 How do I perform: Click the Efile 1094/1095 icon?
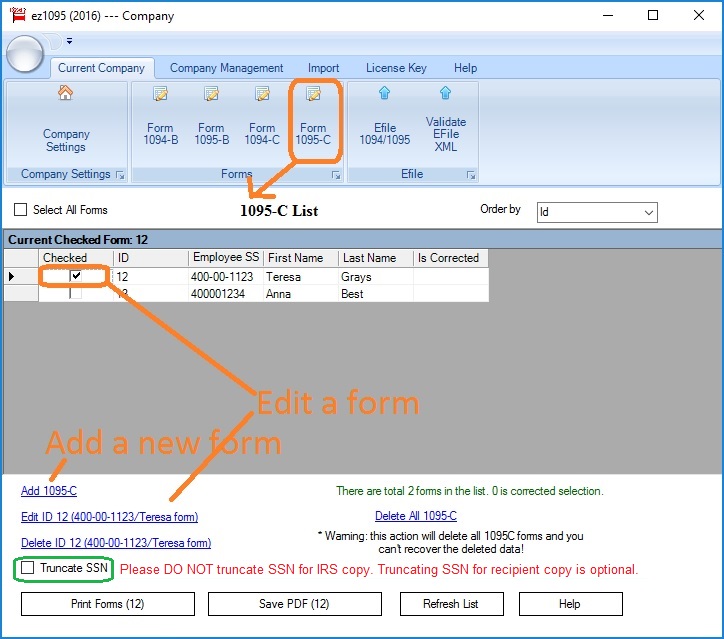coord(385,94)
